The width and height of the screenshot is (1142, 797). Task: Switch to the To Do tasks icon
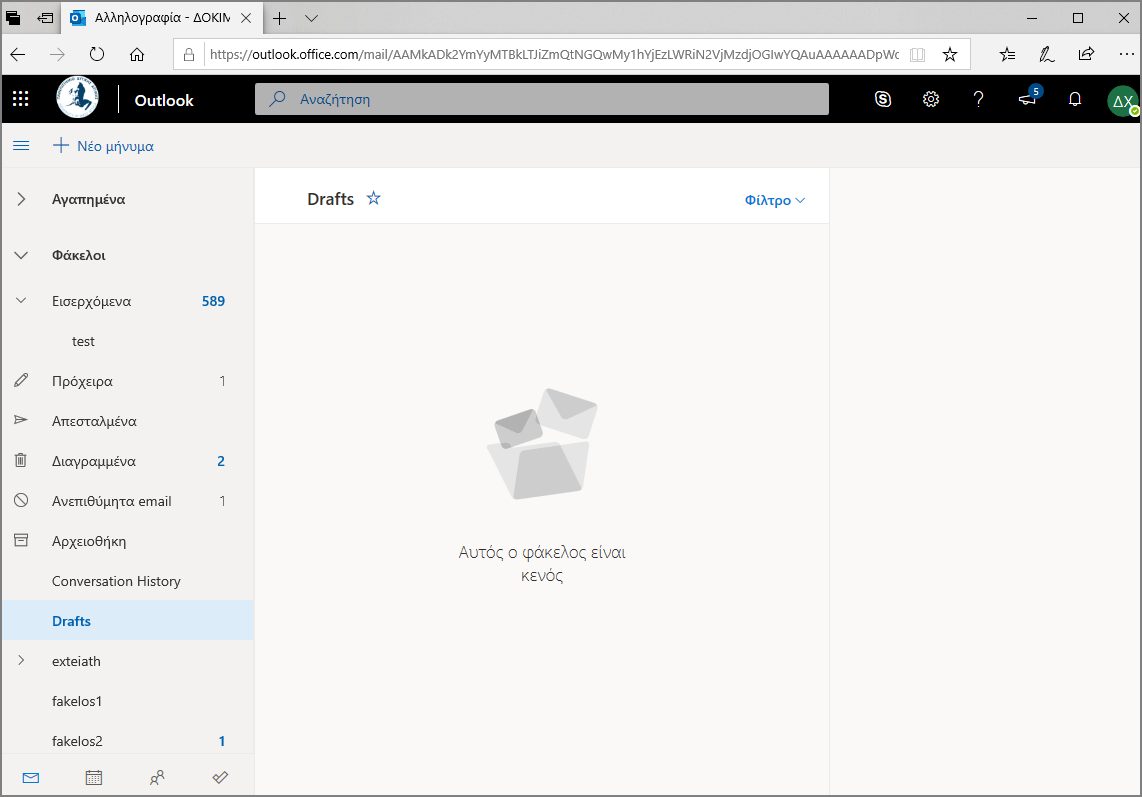(x=220, y=777)
